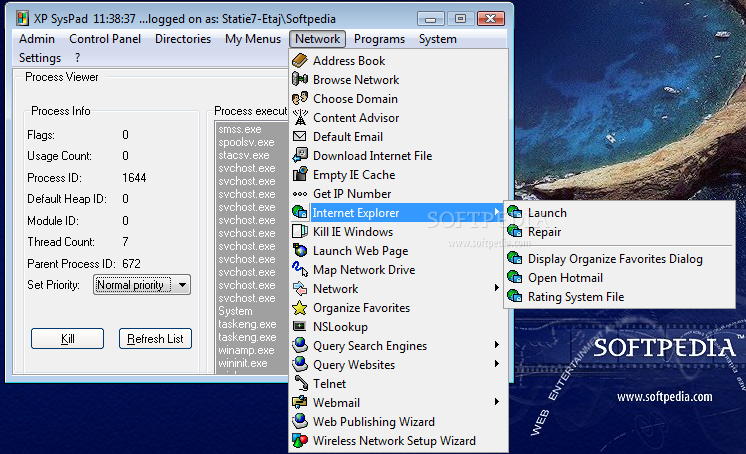Open the Programs menu

tap(379, 39)
